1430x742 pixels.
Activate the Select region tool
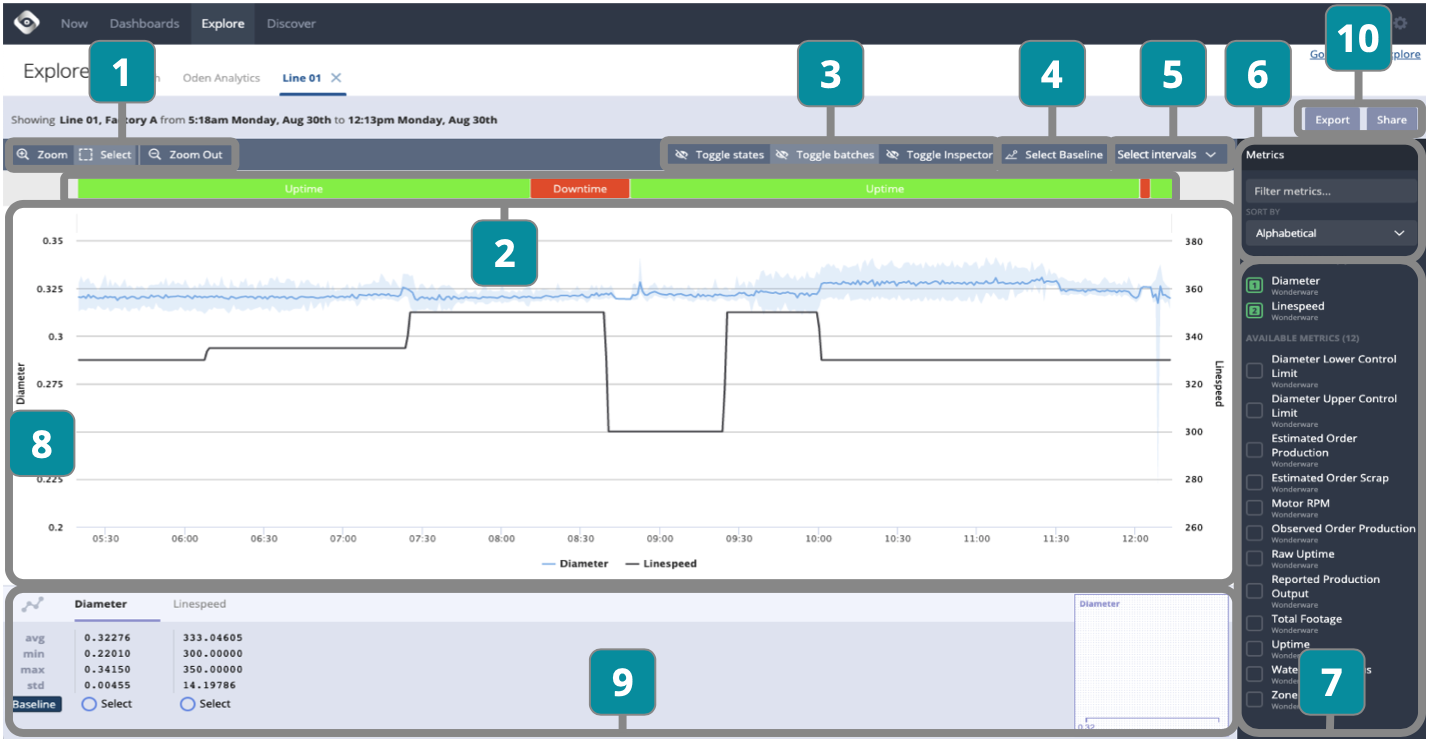click(106, 155)
